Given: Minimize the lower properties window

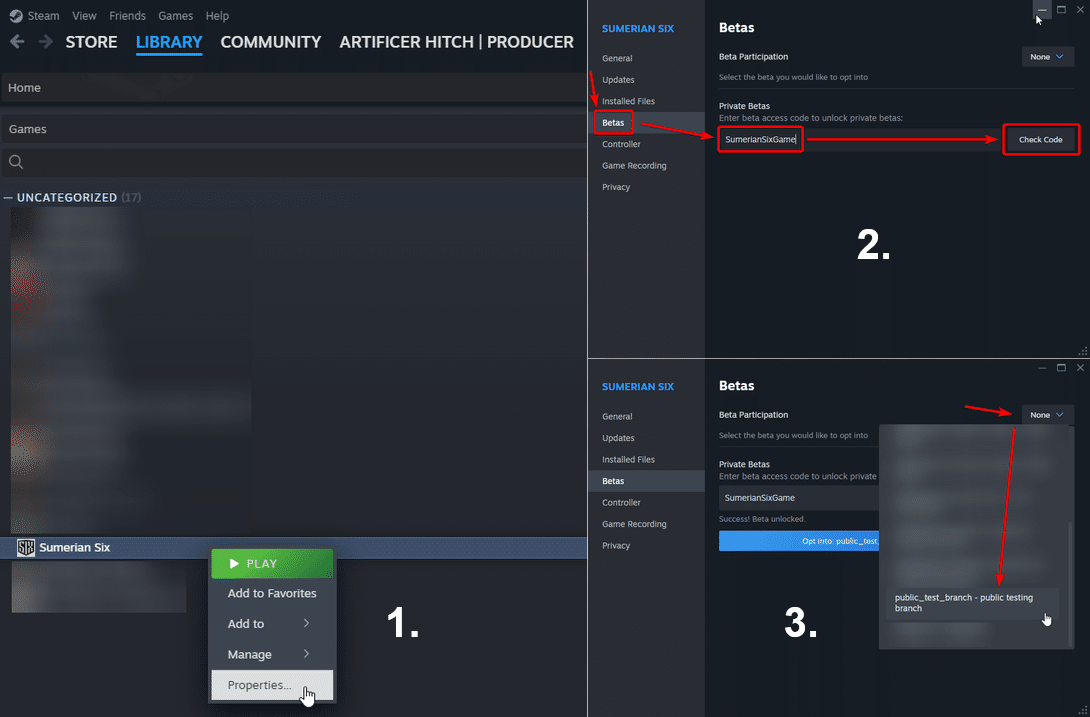Looking at the screenshot, I should (x=1041, y=368).
